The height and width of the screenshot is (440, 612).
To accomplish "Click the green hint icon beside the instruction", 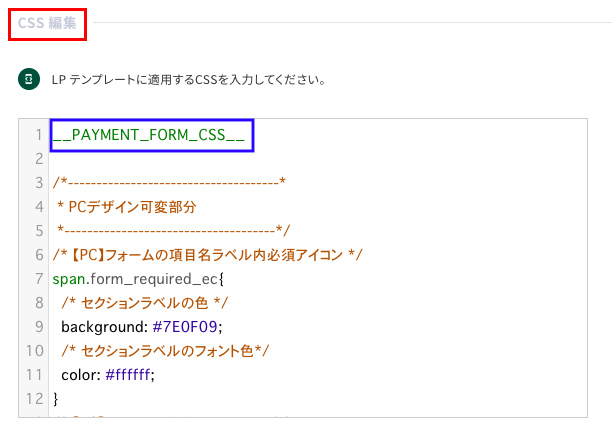I will point(29,79).
